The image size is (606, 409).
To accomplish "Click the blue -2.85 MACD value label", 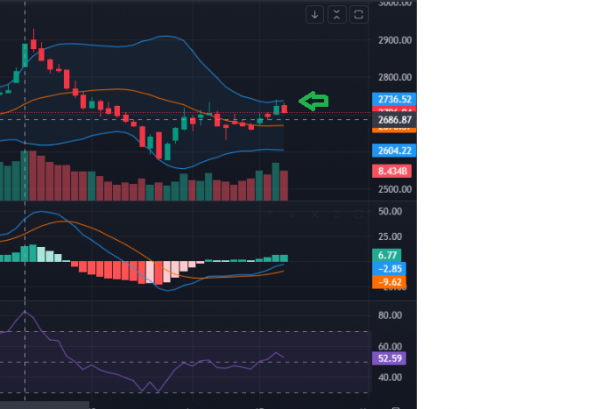I will [x=391, y=269].
